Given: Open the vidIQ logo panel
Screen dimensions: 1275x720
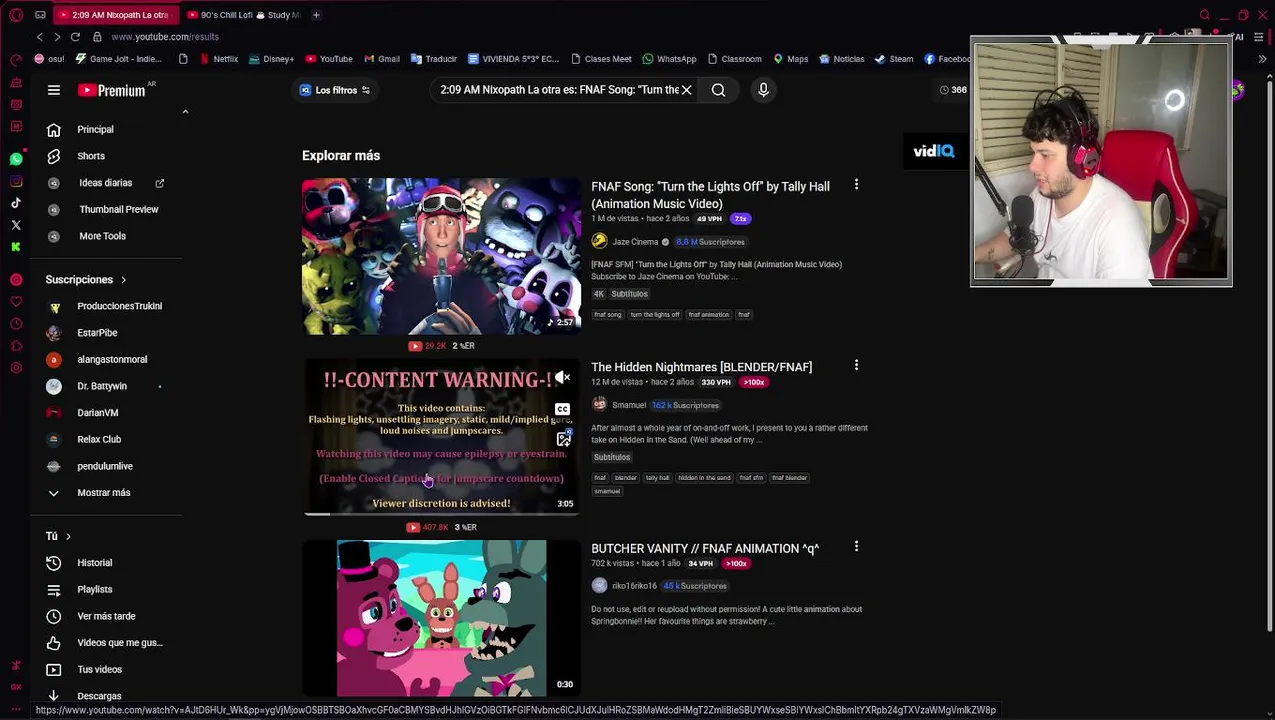Looking at the screenshot, I should click(934, 151).
